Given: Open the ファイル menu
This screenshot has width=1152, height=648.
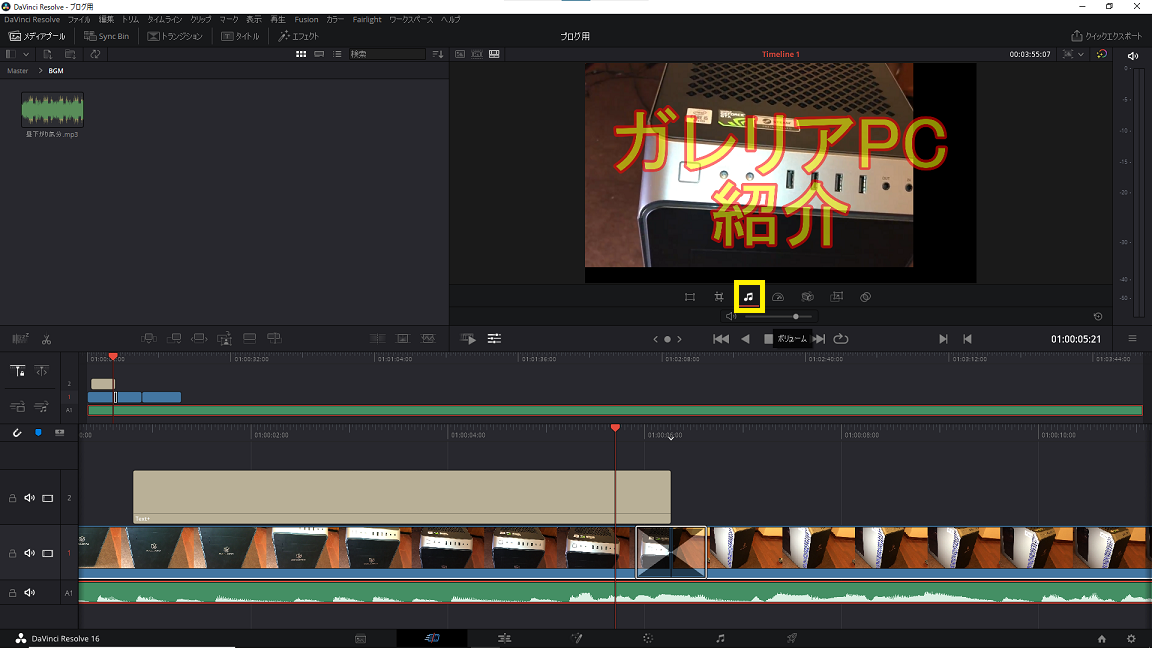Looking at the screenshot, I should click(x=79, y=20).
